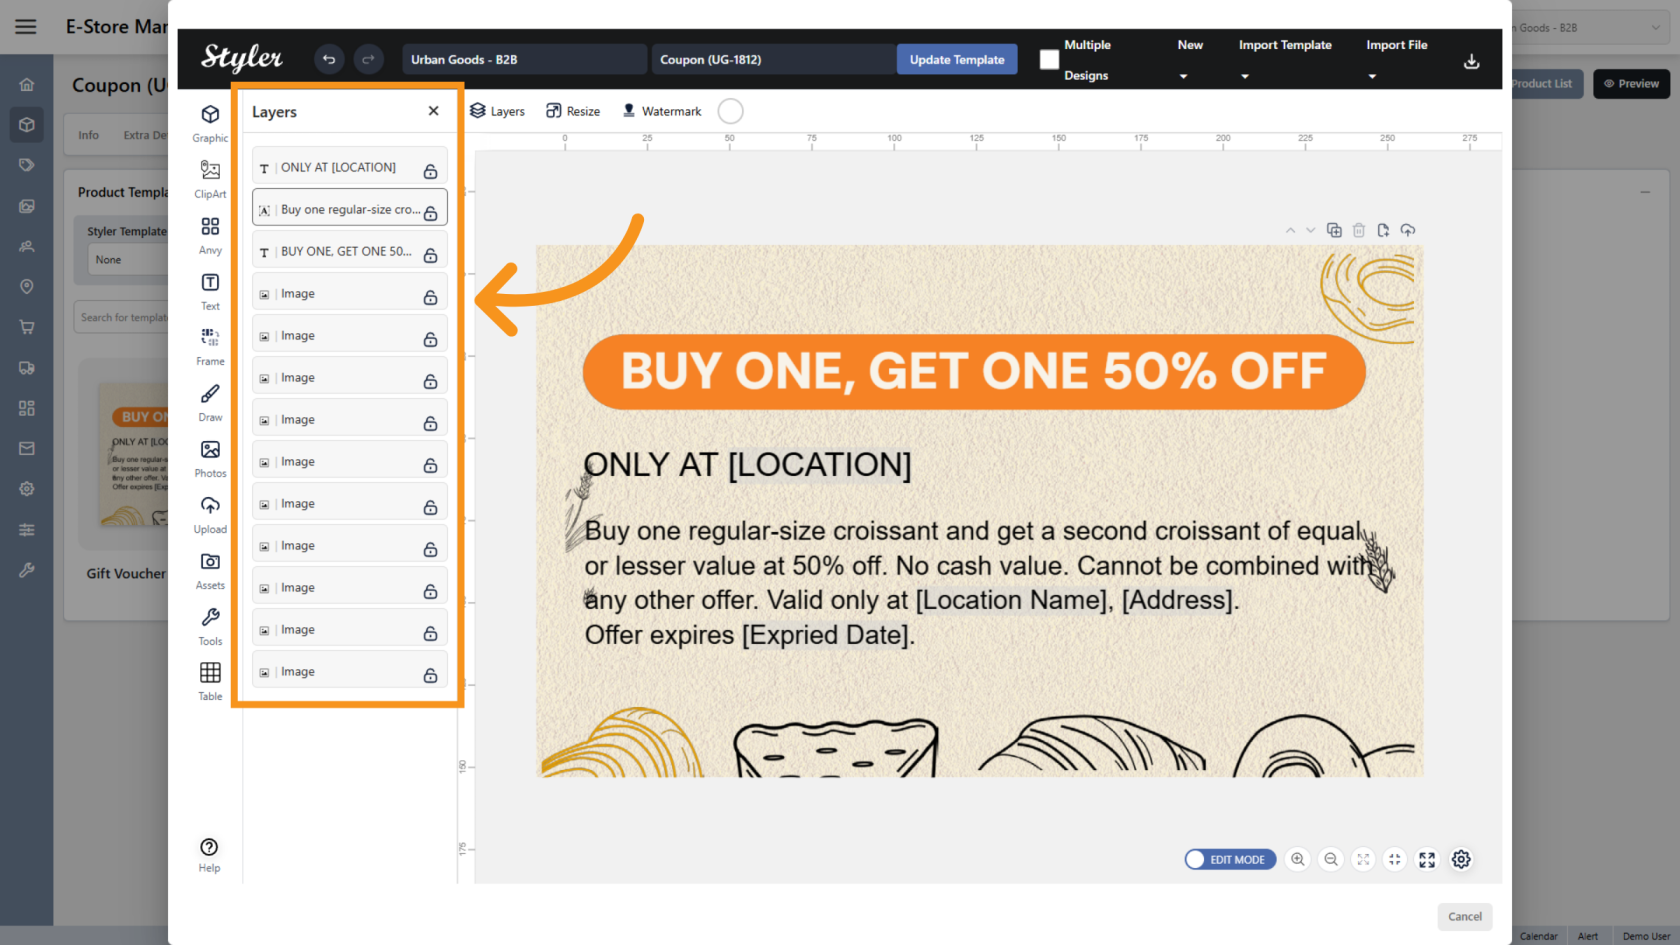The image size is (1680, 945).
Task: Open Styler Template None dropdown in background
Action: [127, 260]
